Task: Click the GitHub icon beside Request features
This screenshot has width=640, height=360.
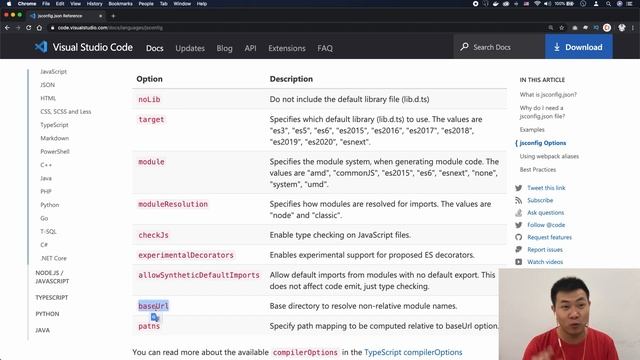Action: click(x=518, y=237)
